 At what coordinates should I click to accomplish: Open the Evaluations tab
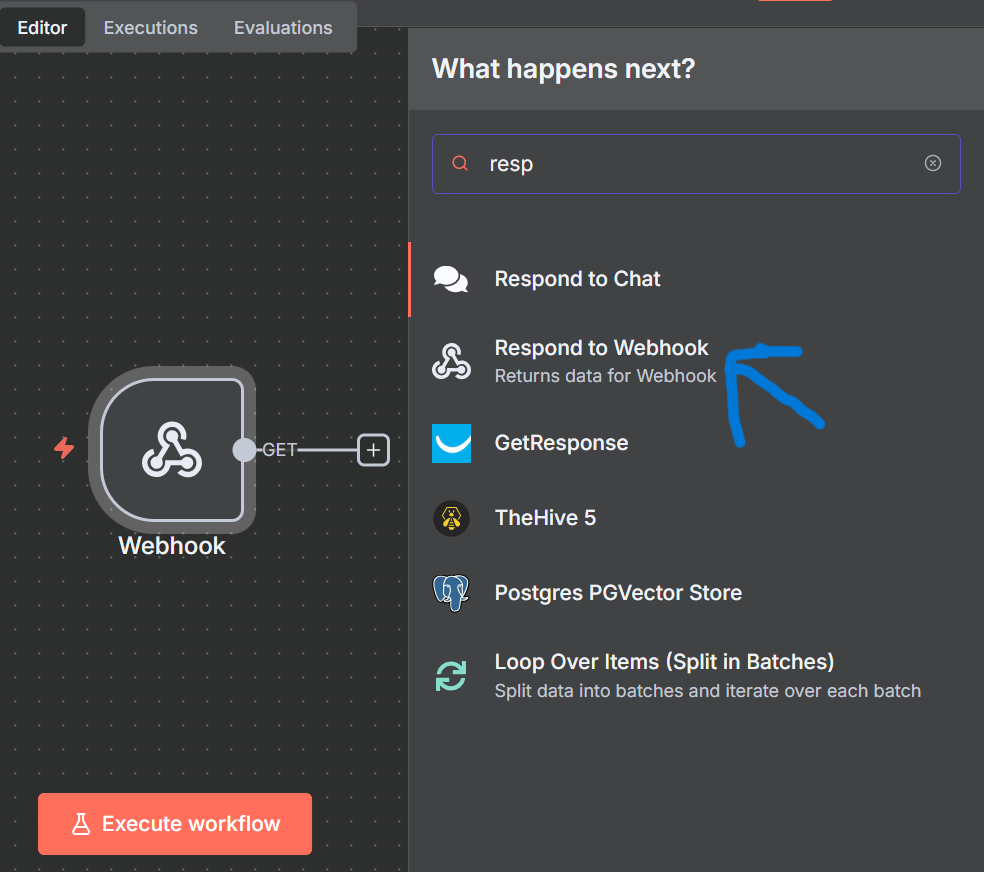[x=283, y=28]
